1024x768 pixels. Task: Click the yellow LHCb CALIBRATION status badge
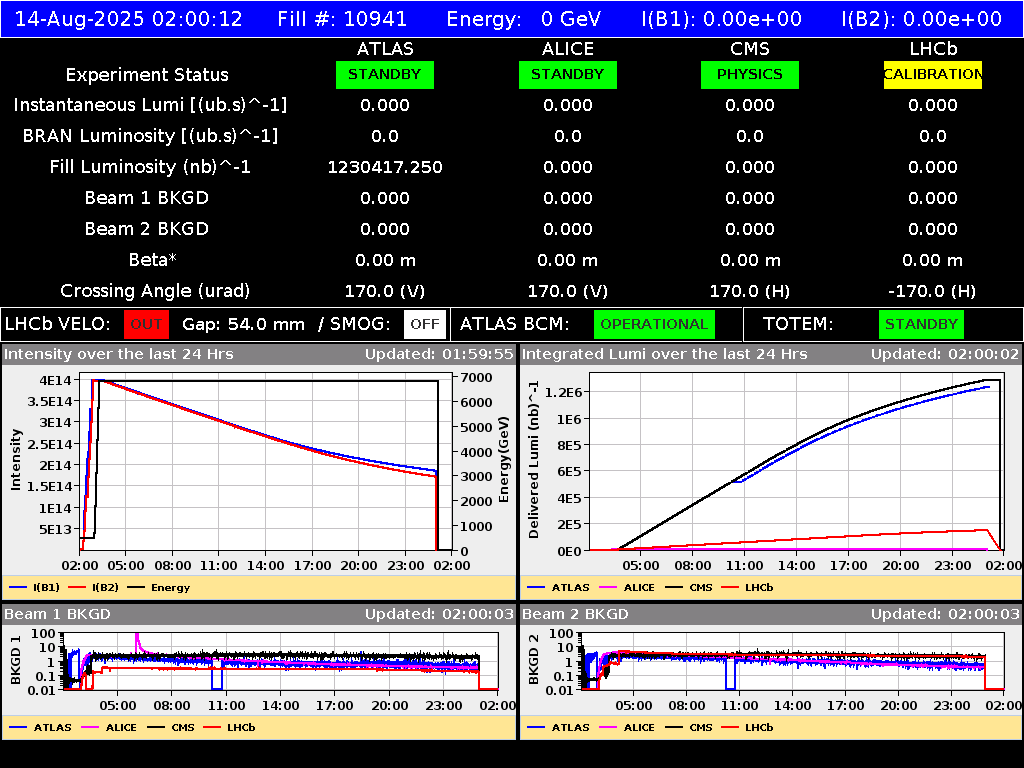coord(933,75)
